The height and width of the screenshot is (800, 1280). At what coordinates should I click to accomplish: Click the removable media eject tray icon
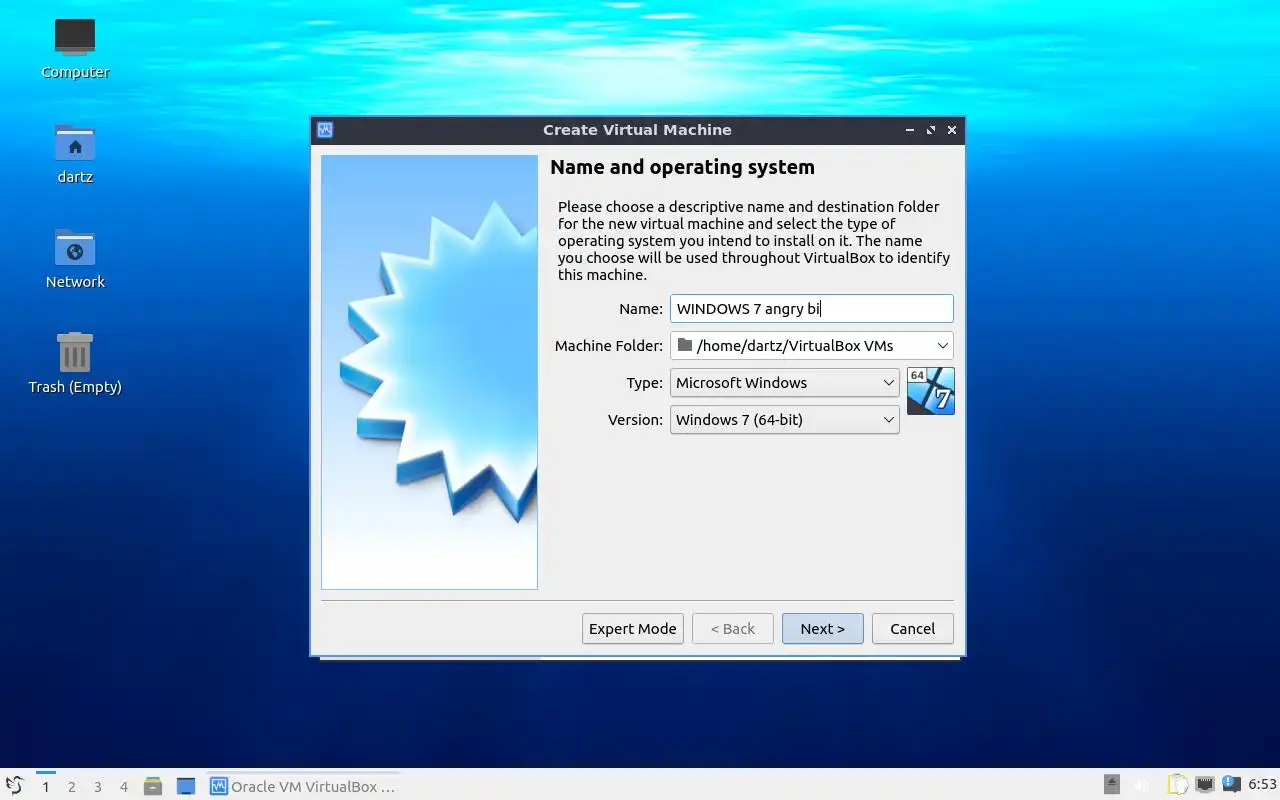pos(1112,785)
